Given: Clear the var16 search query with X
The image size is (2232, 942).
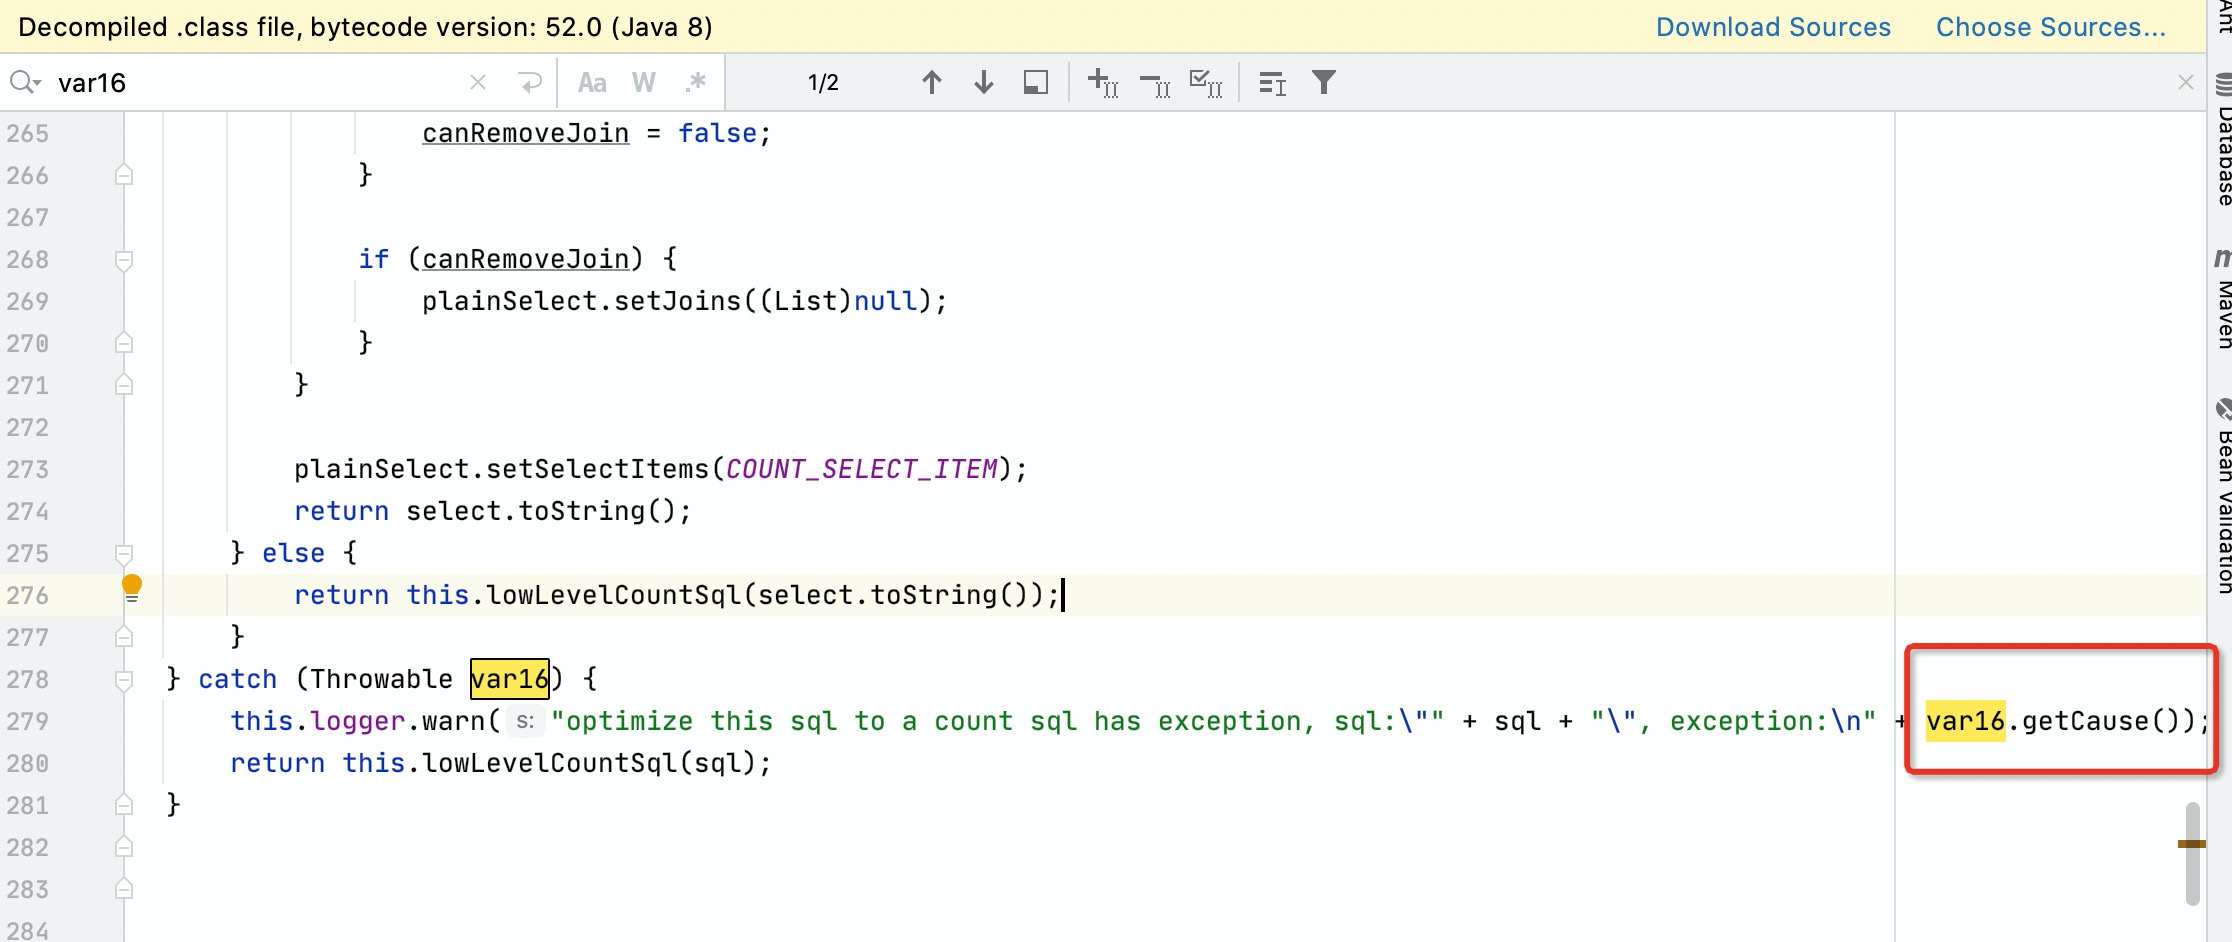Looking at the screenshot, I should point(477,82).
